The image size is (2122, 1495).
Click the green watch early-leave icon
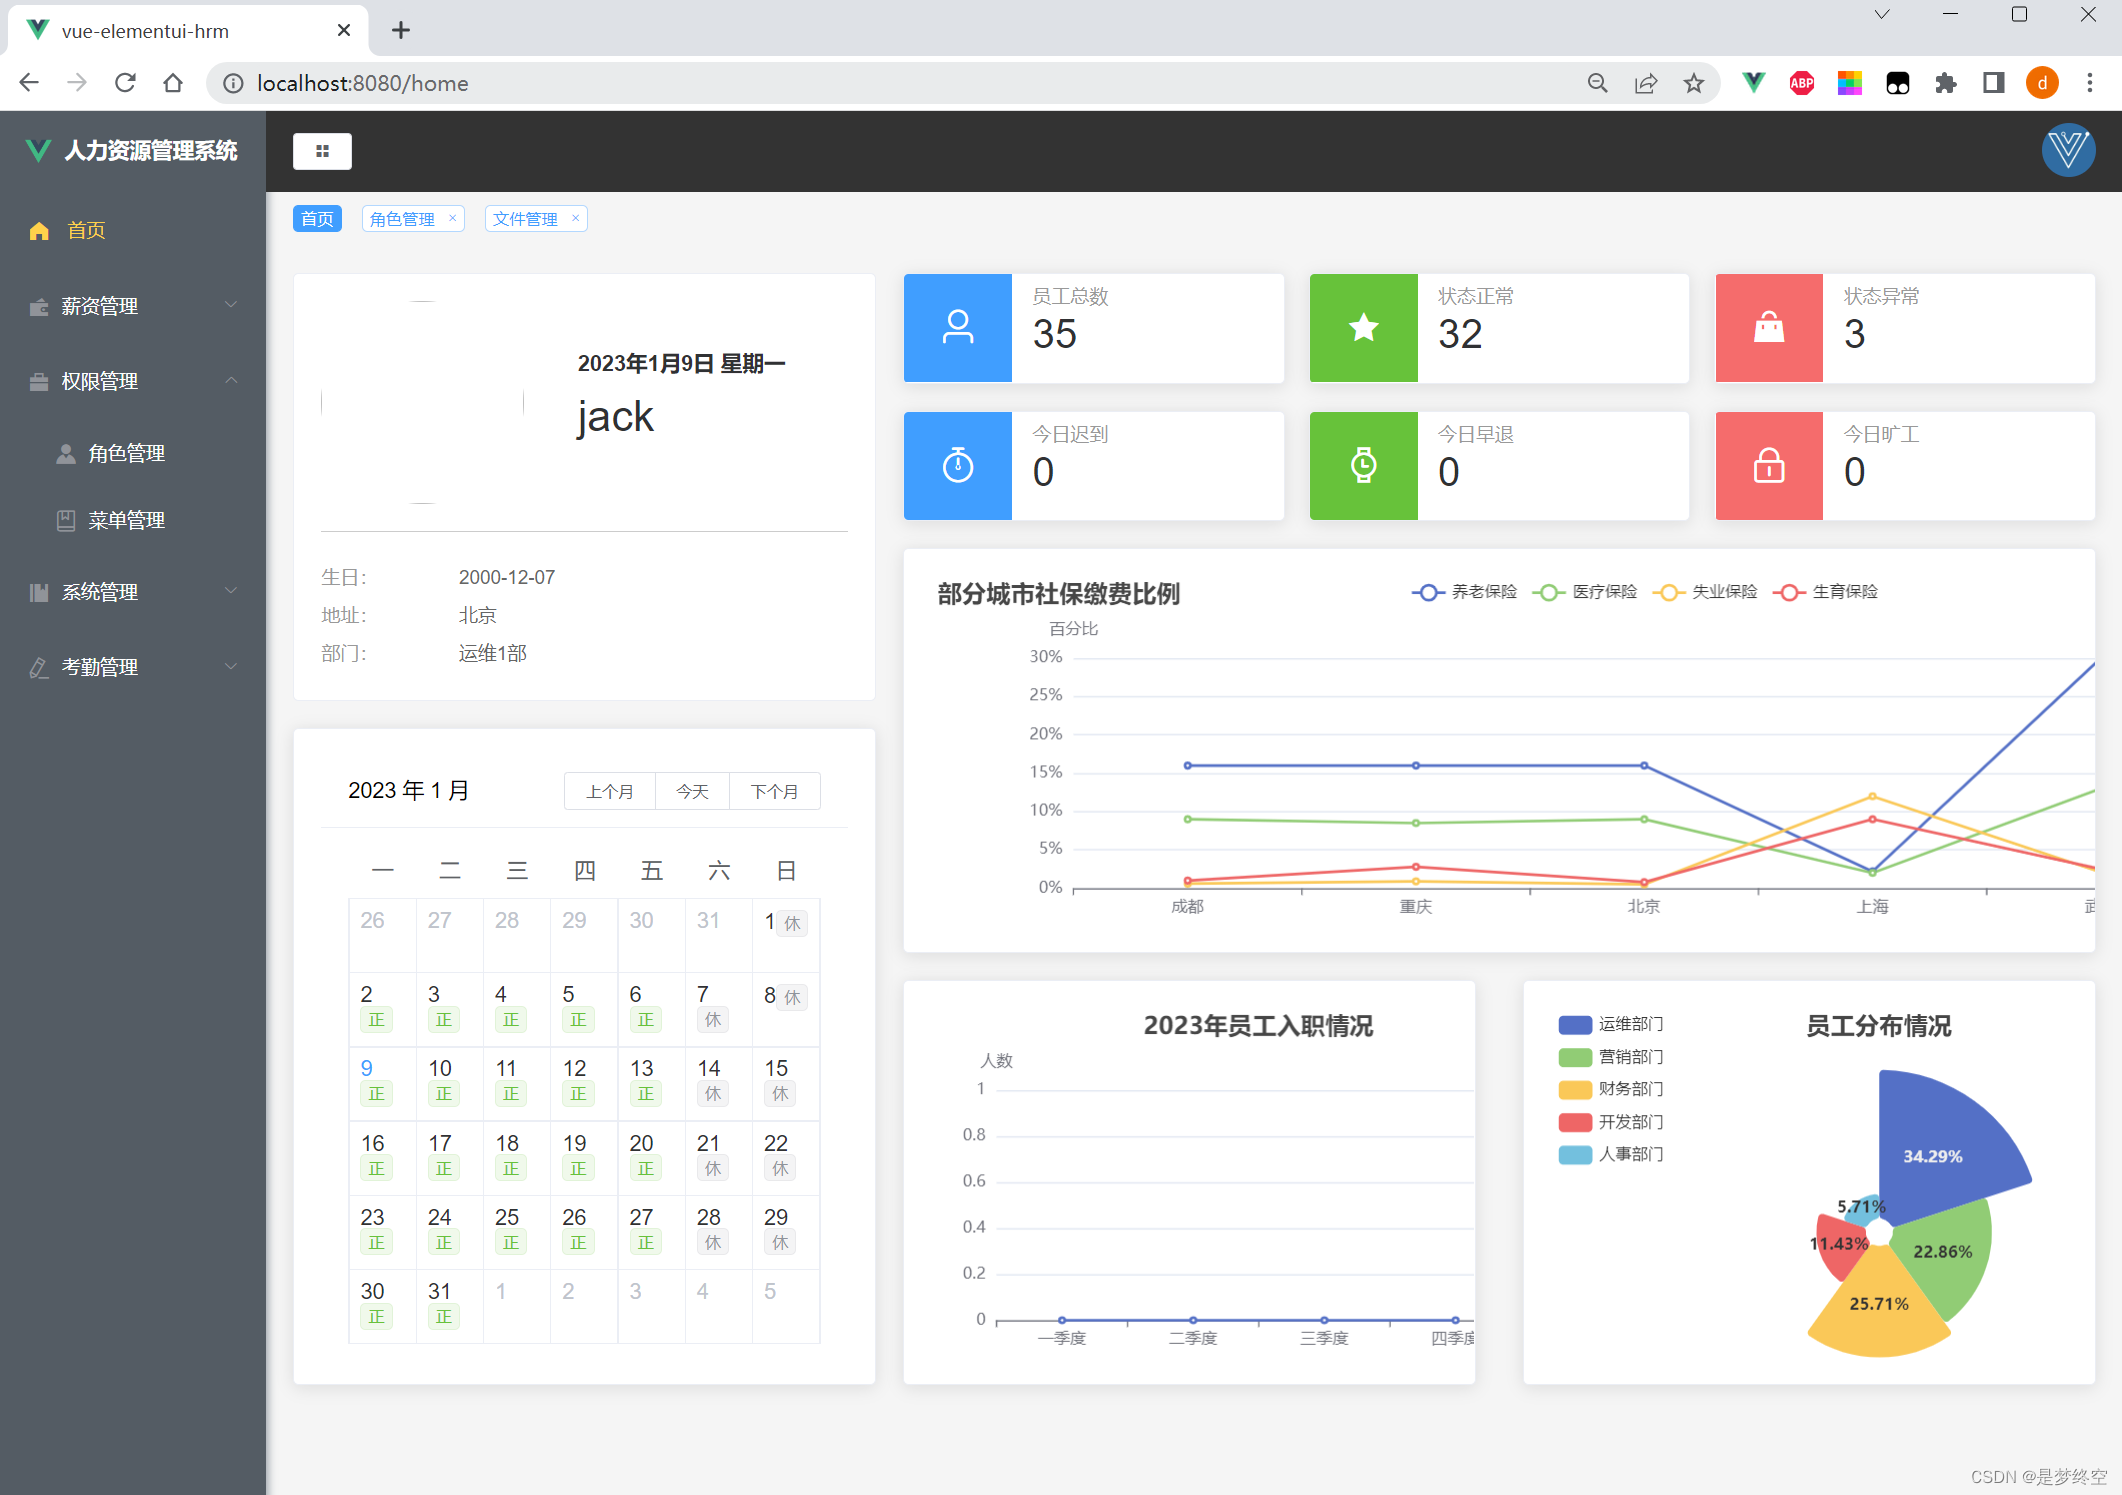pyautogui.click(x=1363, y=466)
